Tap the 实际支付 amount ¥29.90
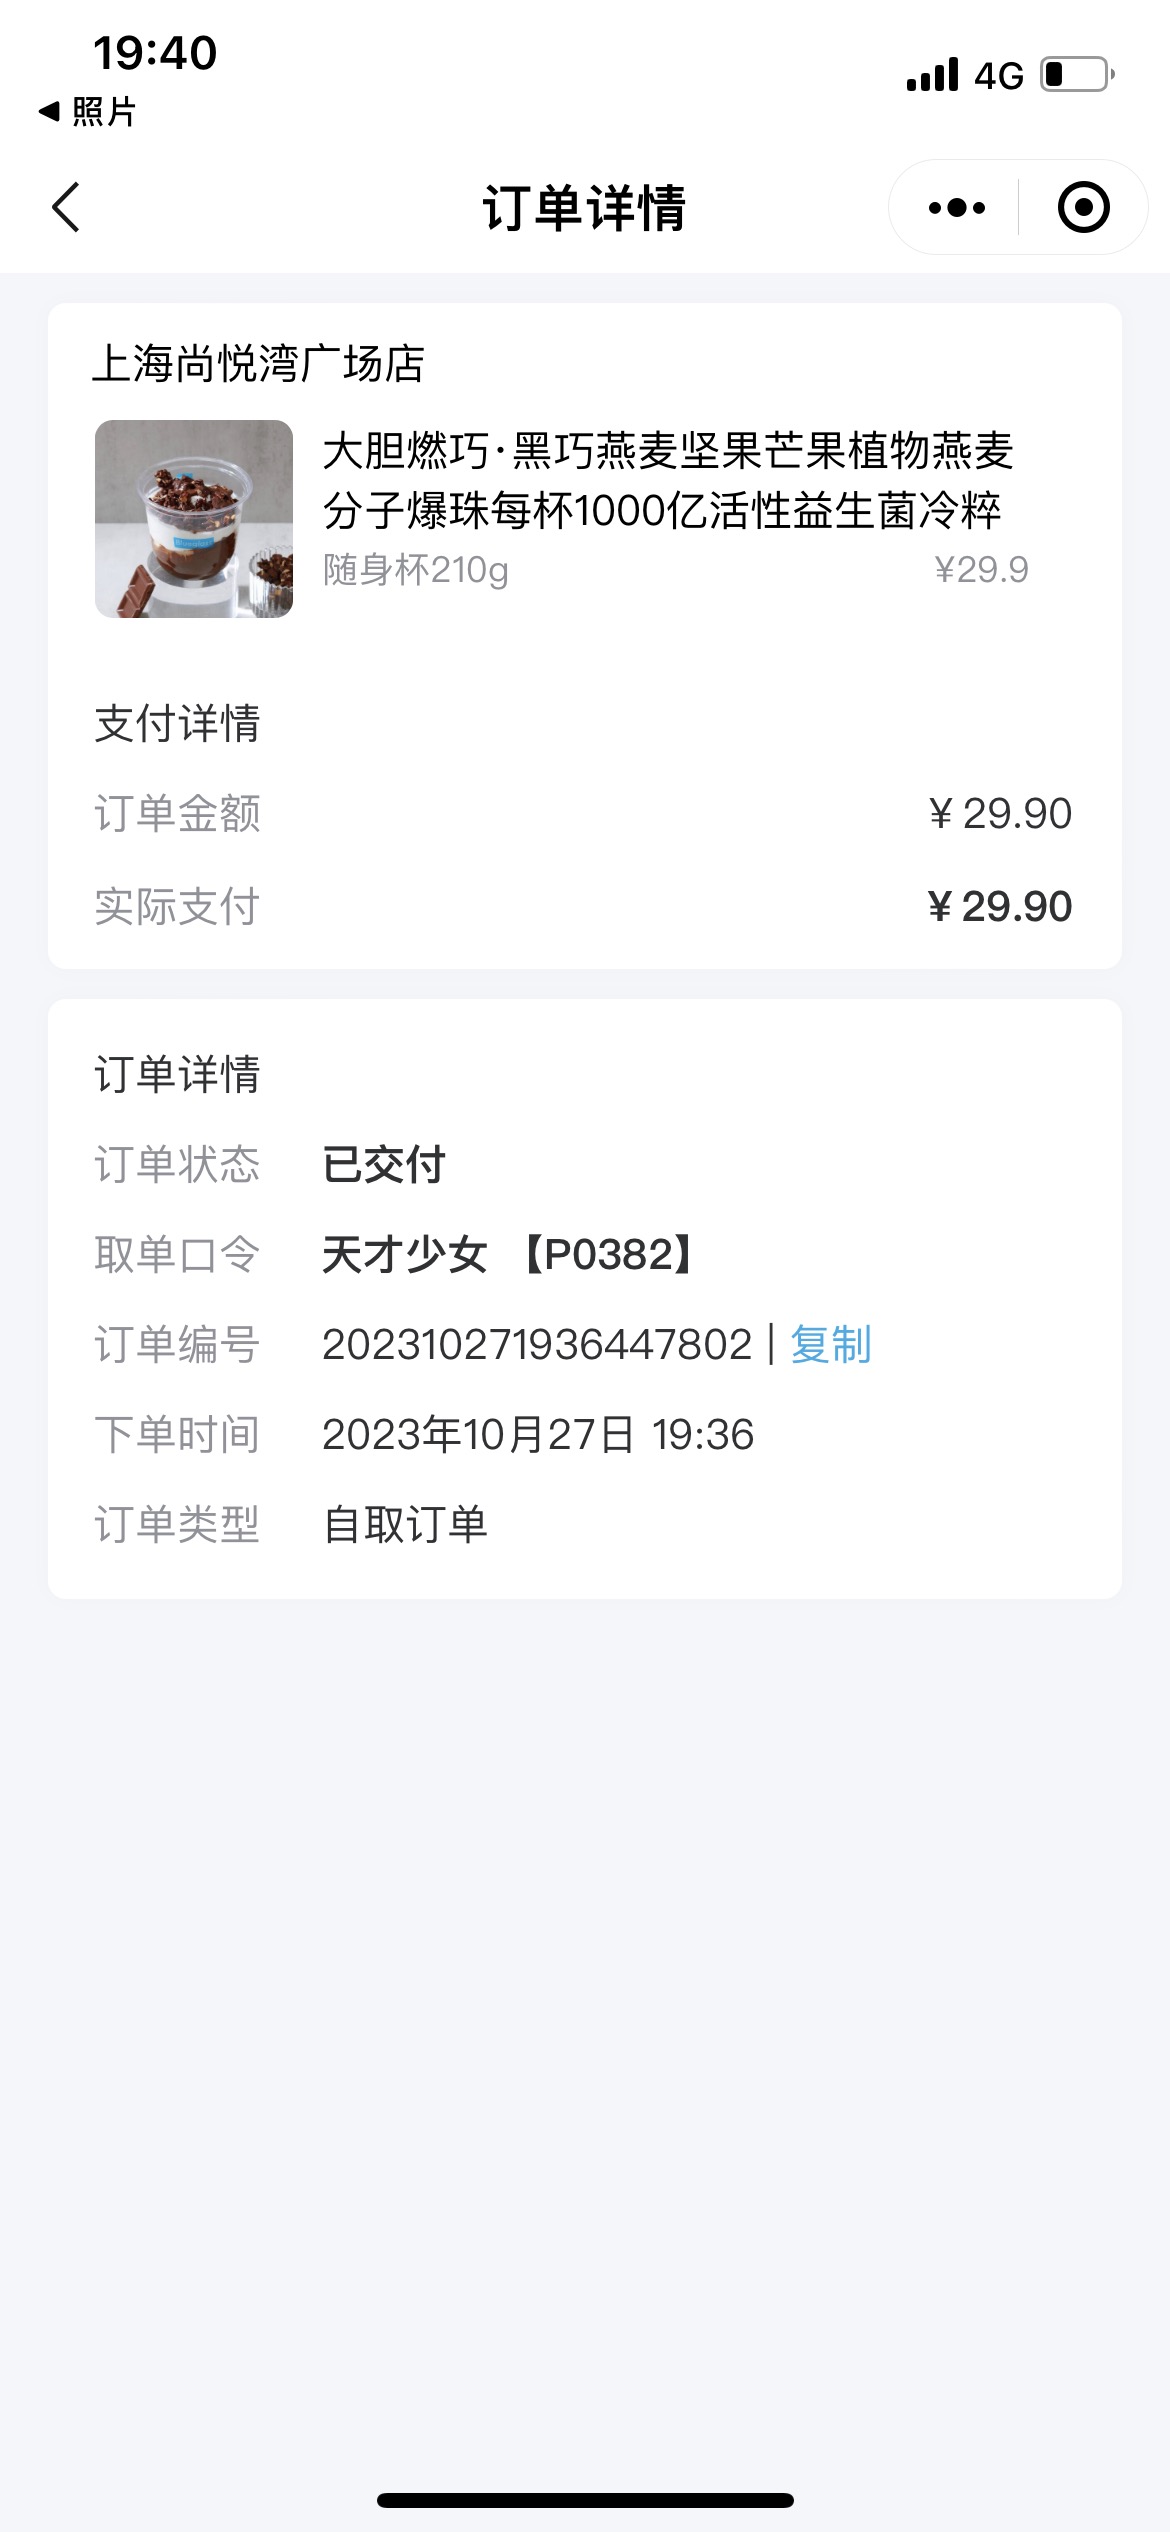1170x2532 pixels. tap(1000, 907)
